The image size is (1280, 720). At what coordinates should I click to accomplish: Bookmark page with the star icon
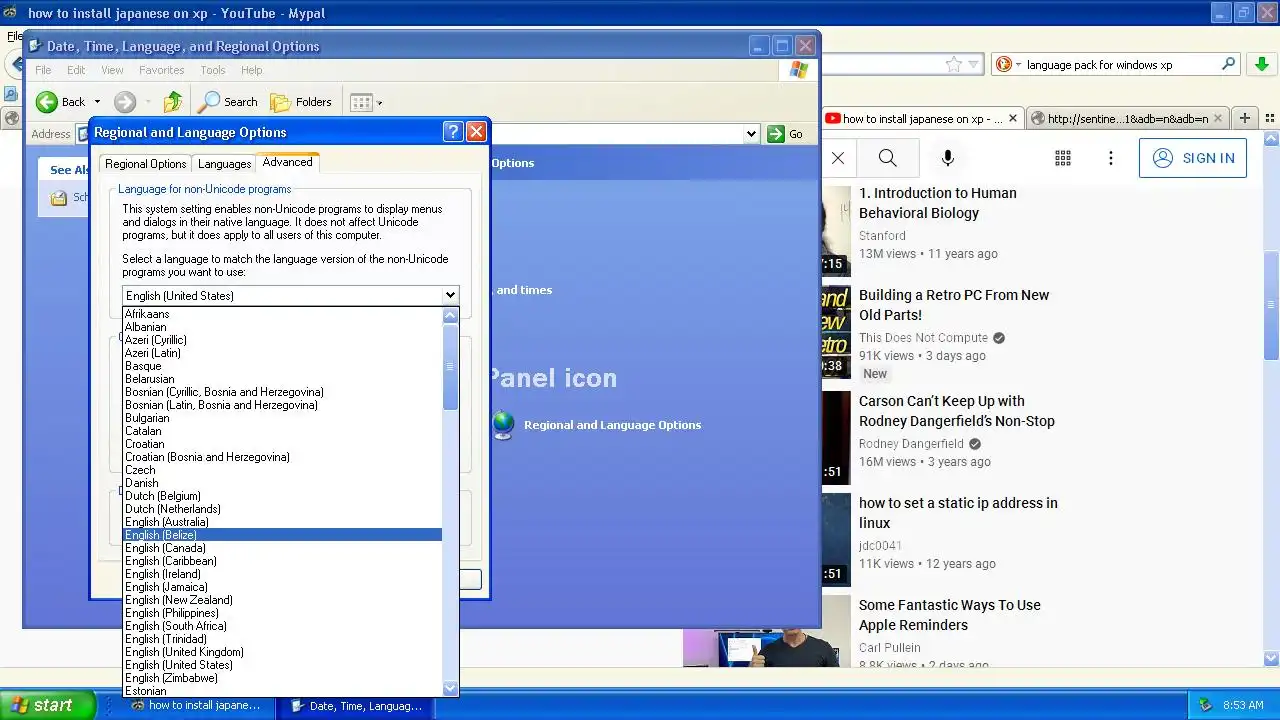pyautogui.click(x=954, y=64)
